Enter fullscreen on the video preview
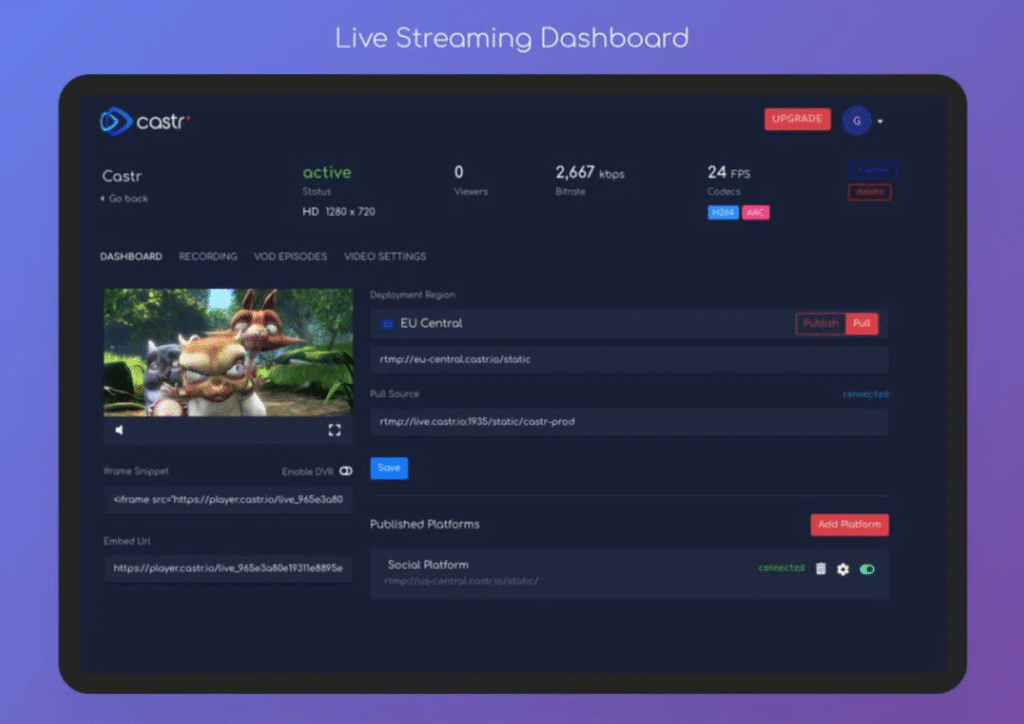This screenshot has width=1024, height=724. (x=335, y=430)
